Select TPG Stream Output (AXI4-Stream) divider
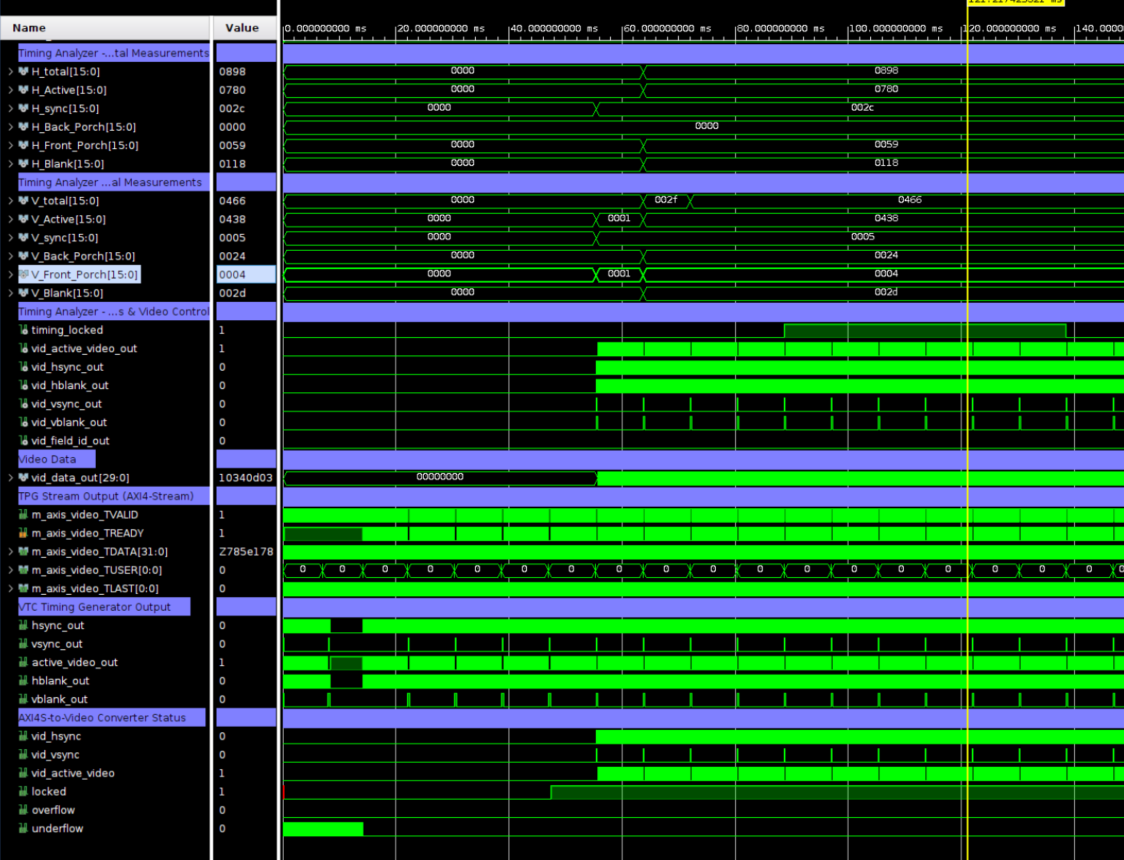Image resolution: width=1124 pixels, height=860 pixels. pyautogui.click(x=114, y=497)
